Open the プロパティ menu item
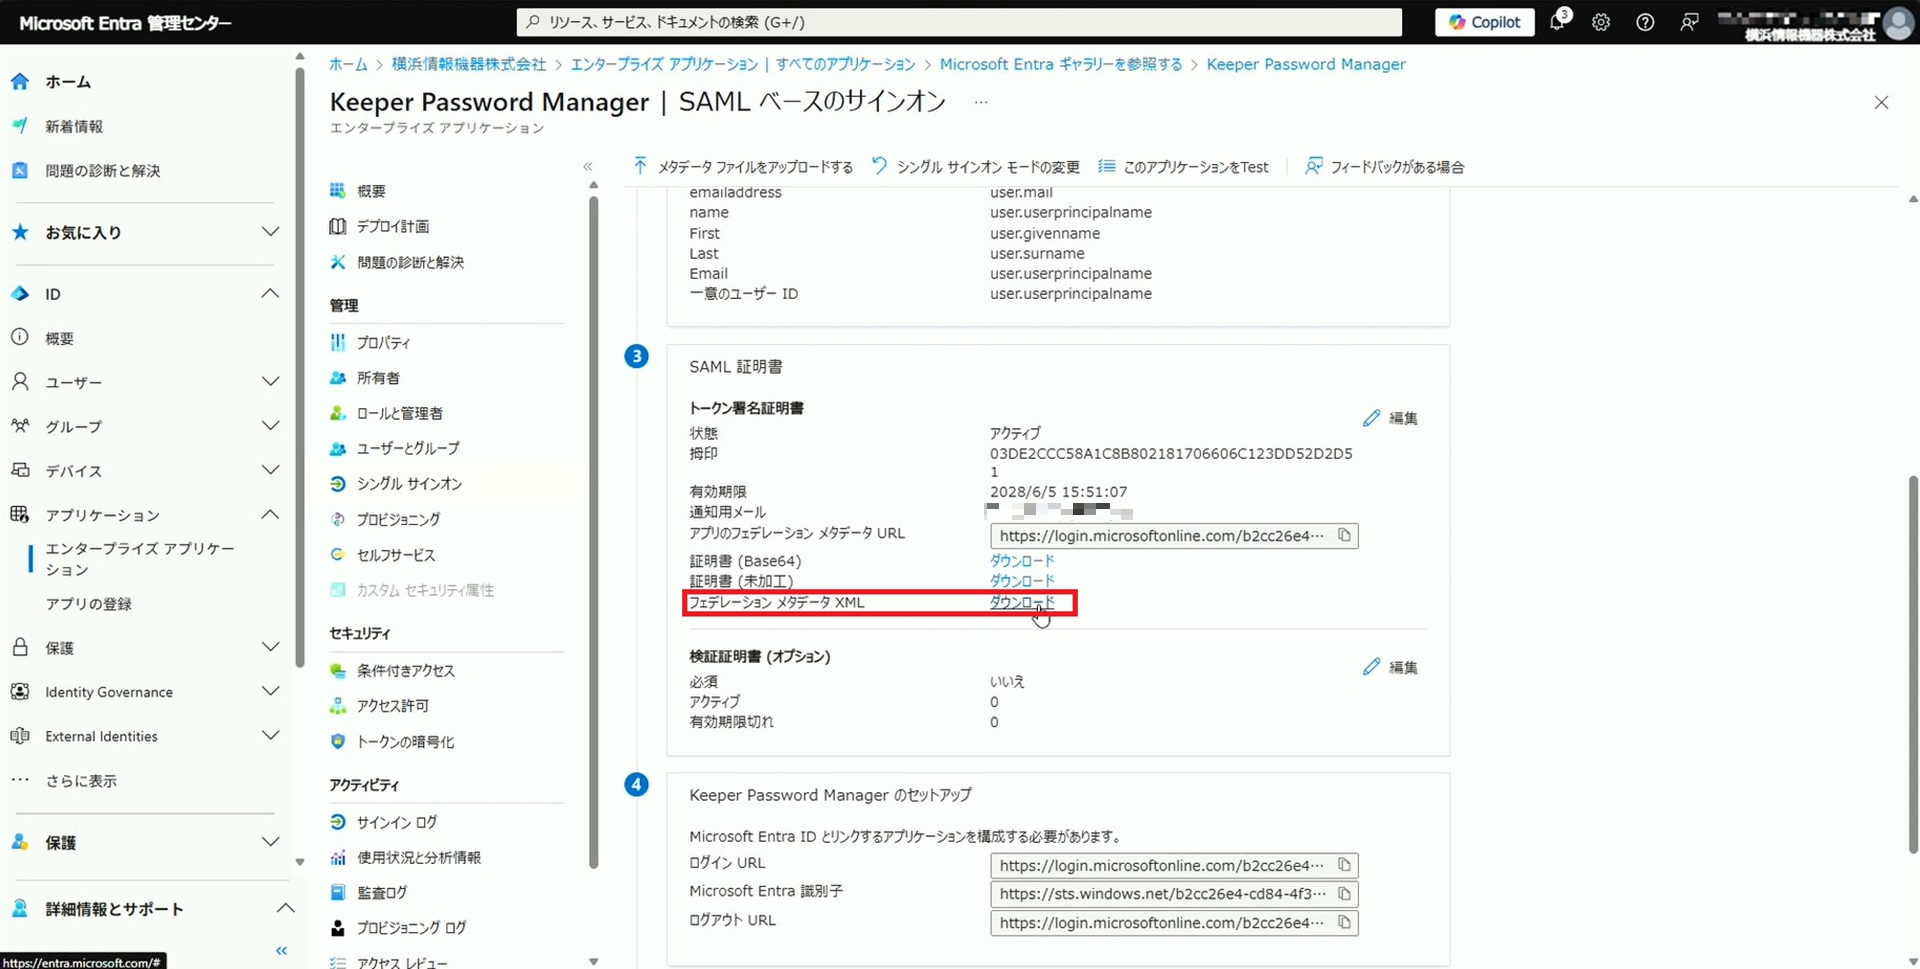 pos(383,343)
